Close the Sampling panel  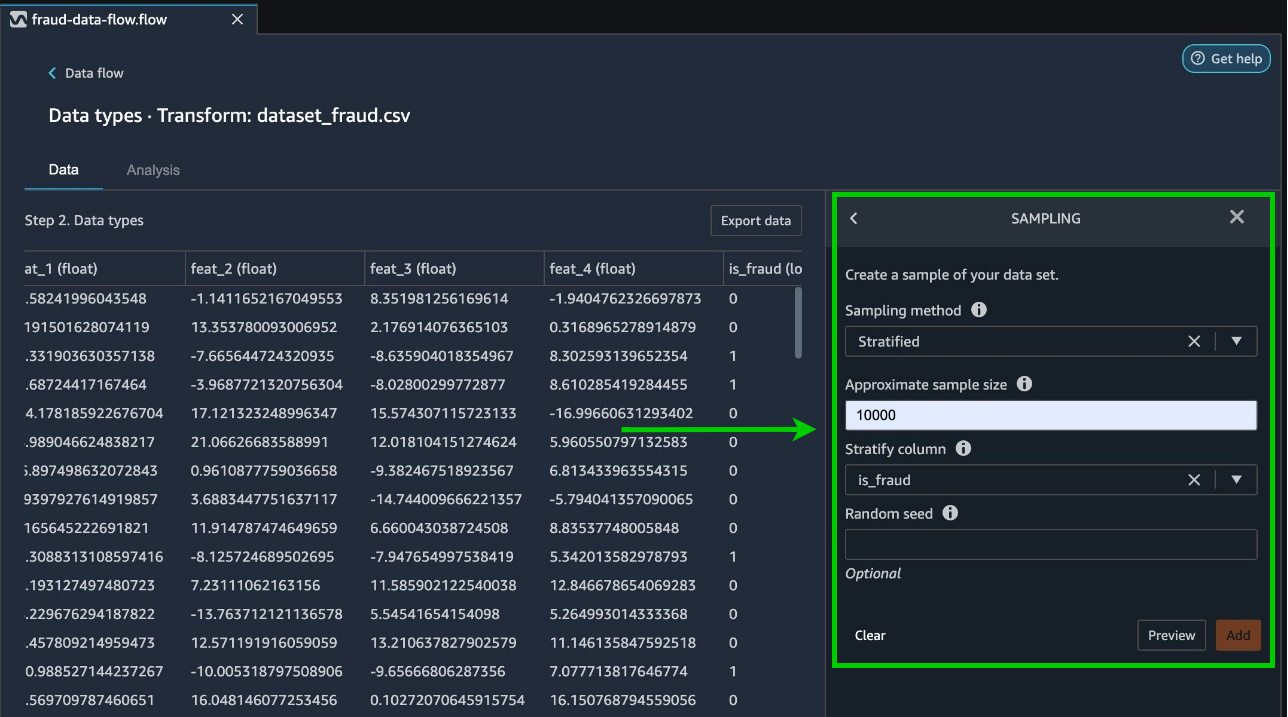point(1237,217)
